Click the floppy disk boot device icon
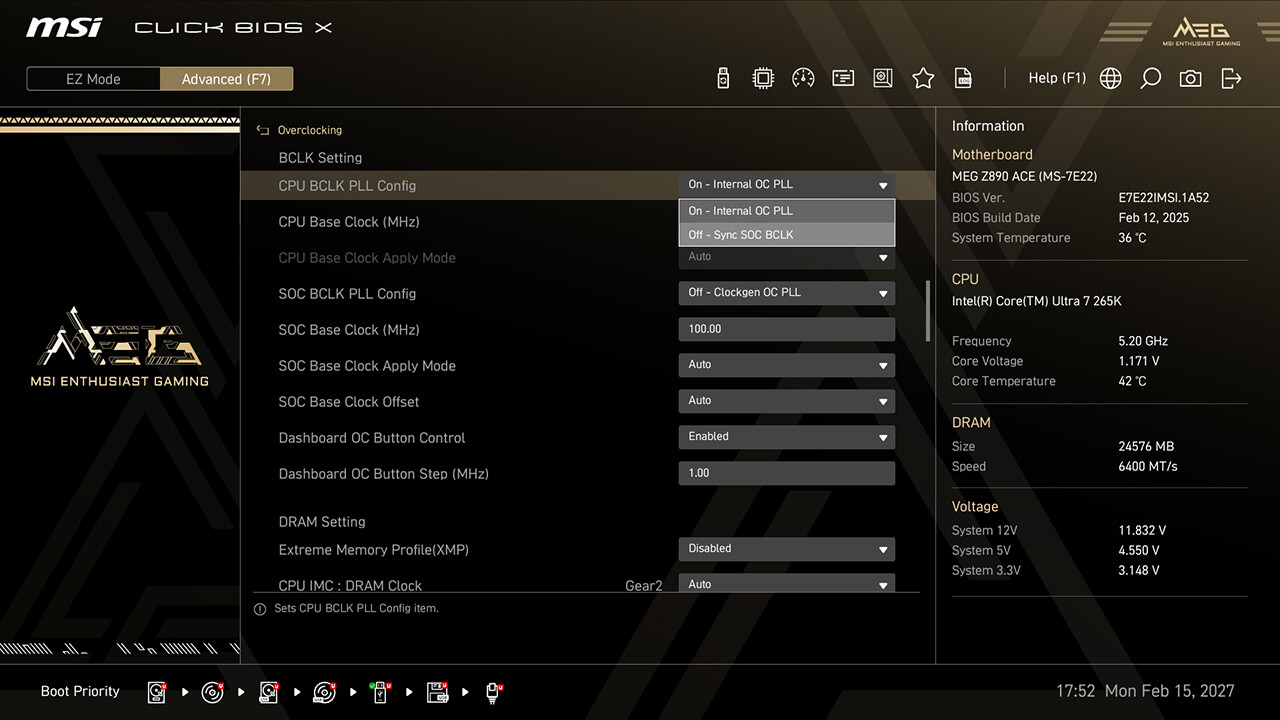Screen dimensions: 1280x720 [437, 692]
